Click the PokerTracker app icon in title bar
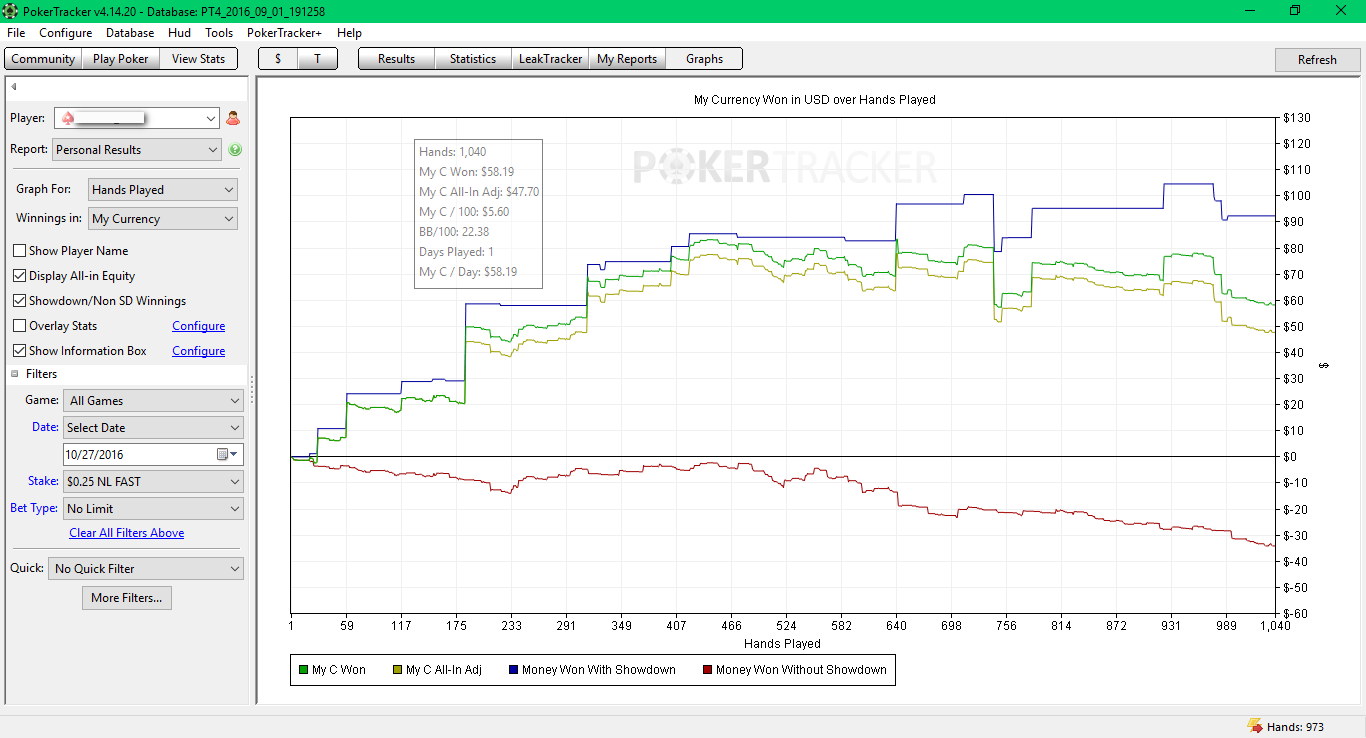Image resolution: width=1366 pixels, height=738 pixels. 11,11
